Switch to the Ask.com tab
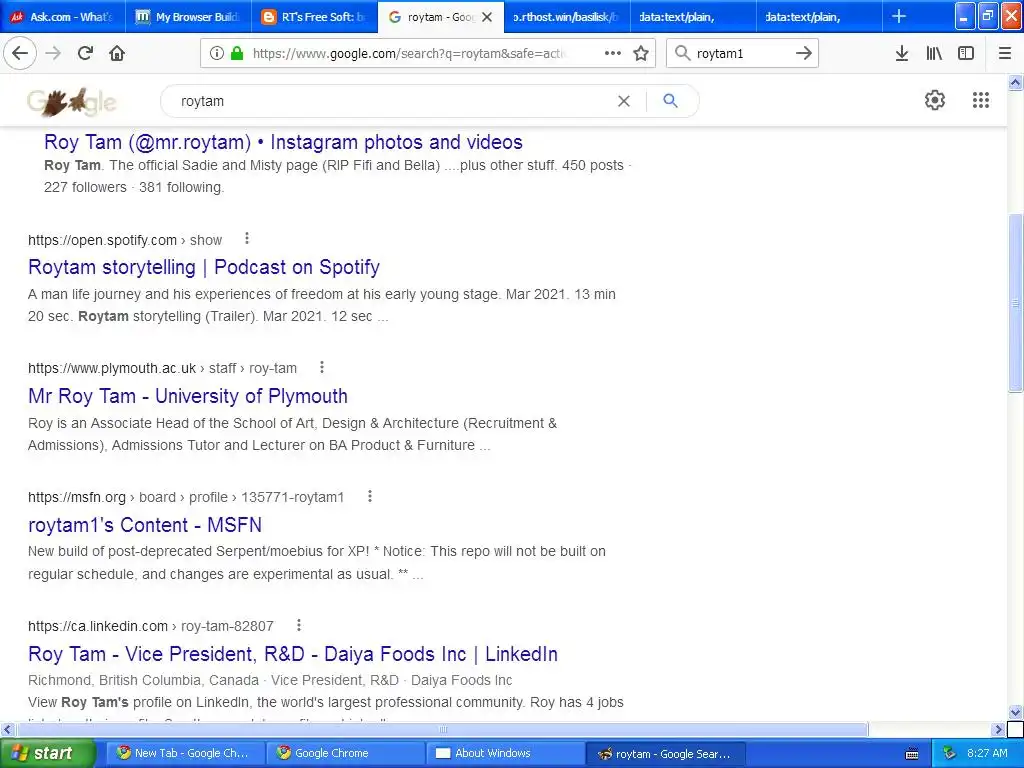The width and height of the screenshot is (1024, 768). (x=63, y=16)
